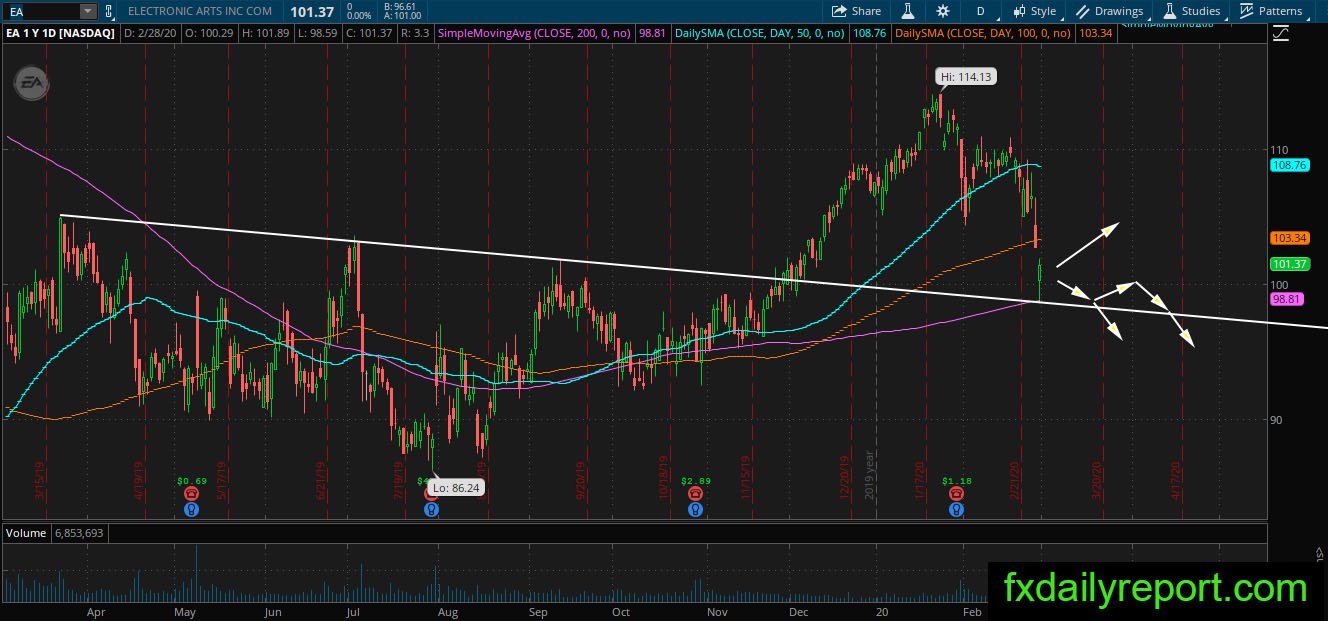The width and height of the screenshot is (1328, 621).
Task: Click the Jul label on time axis
Action: (352, 610)
